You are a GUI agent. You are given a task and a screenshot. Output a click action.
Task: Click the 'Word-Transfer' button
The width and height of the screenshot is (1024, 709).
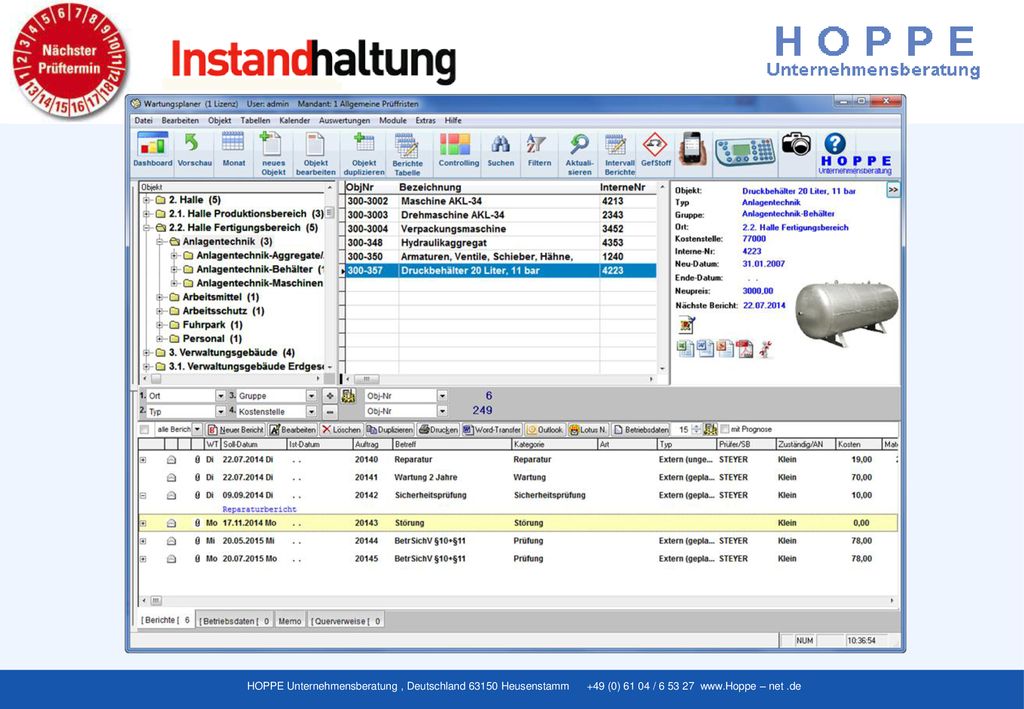[492, 430]
